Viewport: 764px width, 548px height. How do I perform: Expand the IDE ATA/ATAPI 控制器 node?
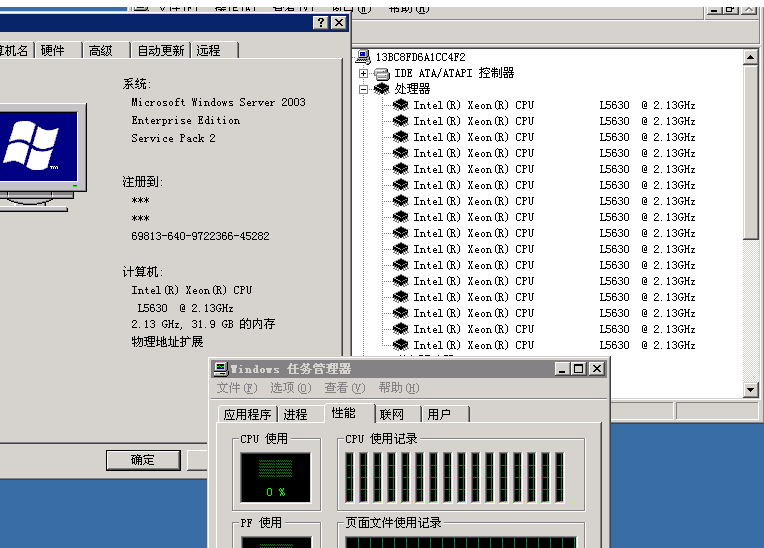click(x=363, y=74)
